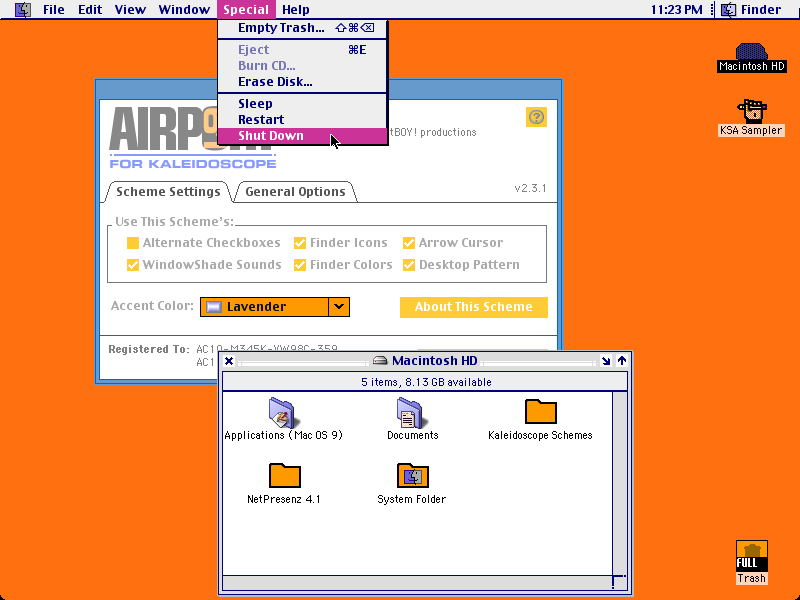
Task: Open the Apple menu icon
Action: click(22, 9)
